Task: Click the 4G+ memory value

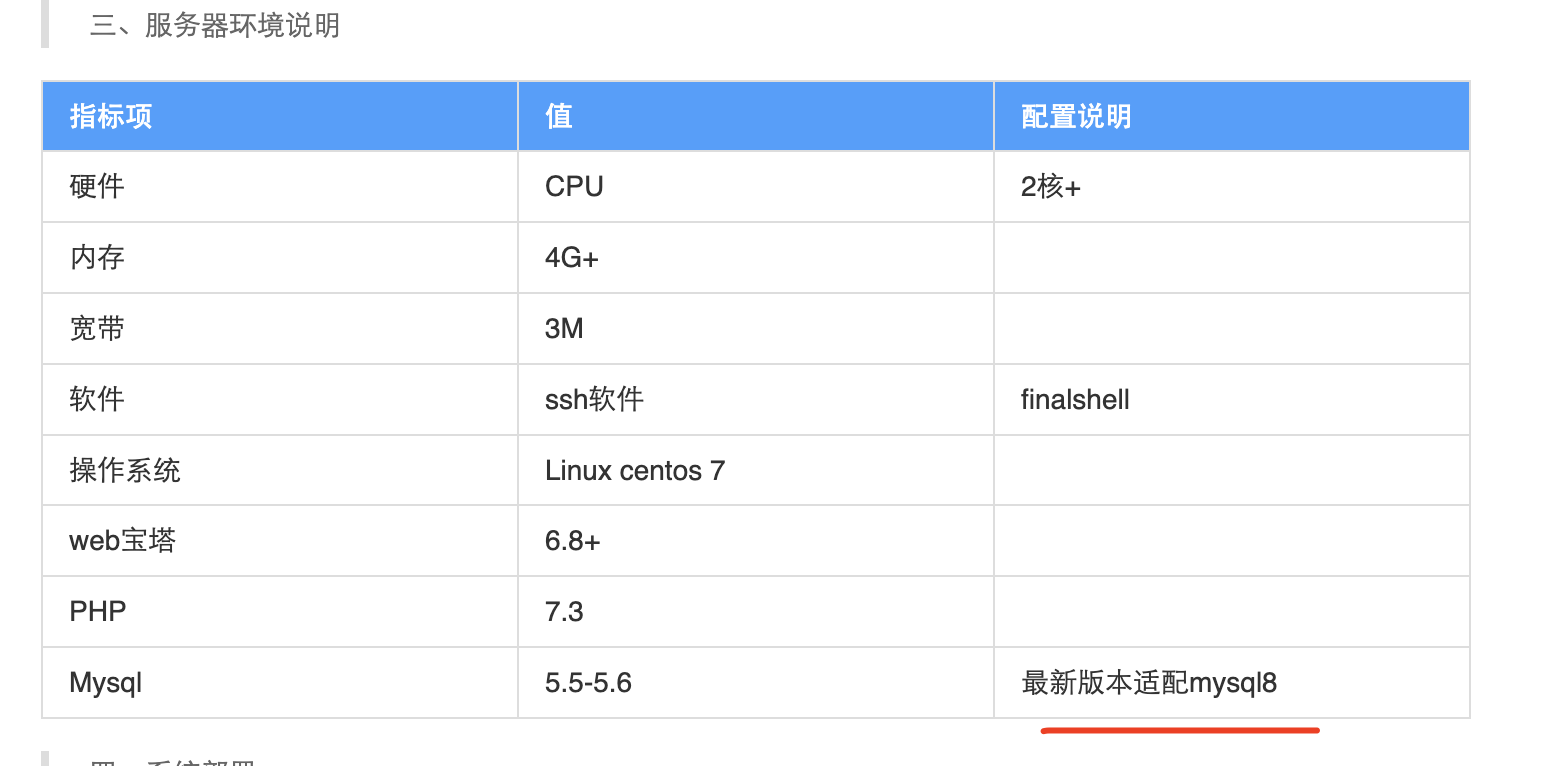Action: click(x=572, y=258)
